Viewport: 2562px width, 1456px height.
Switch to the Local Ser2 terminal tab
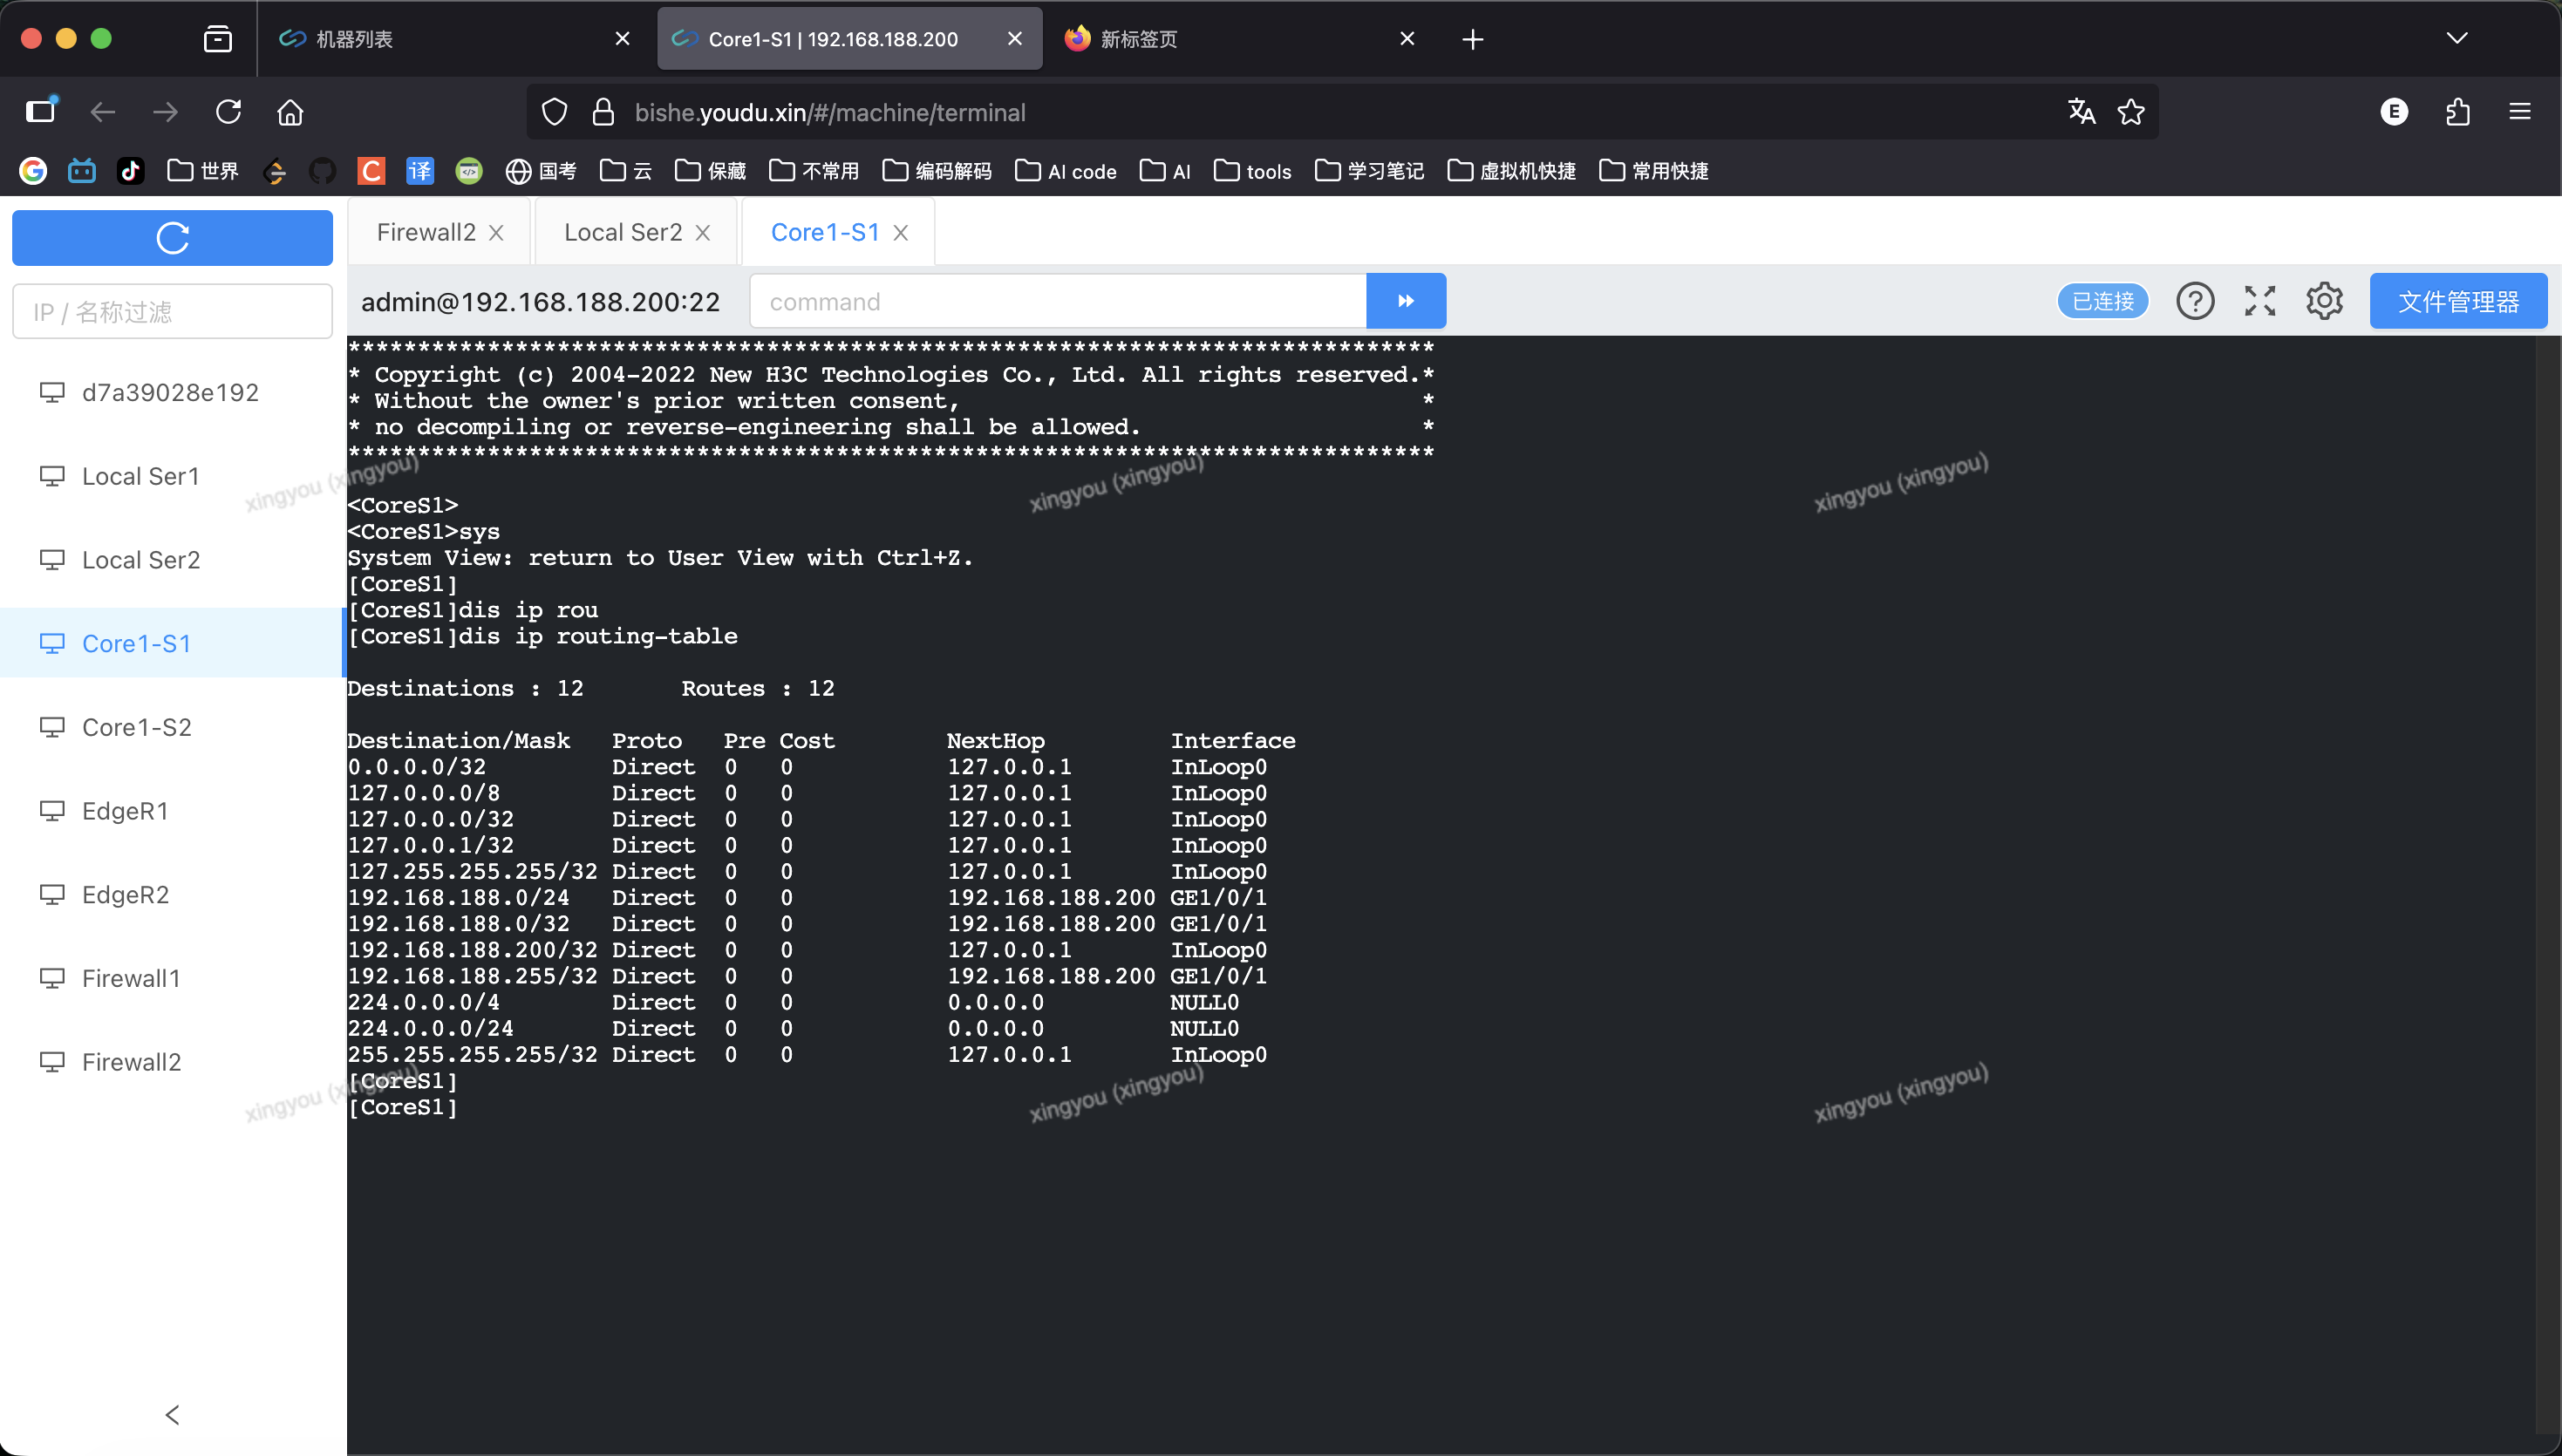(622, 232)
